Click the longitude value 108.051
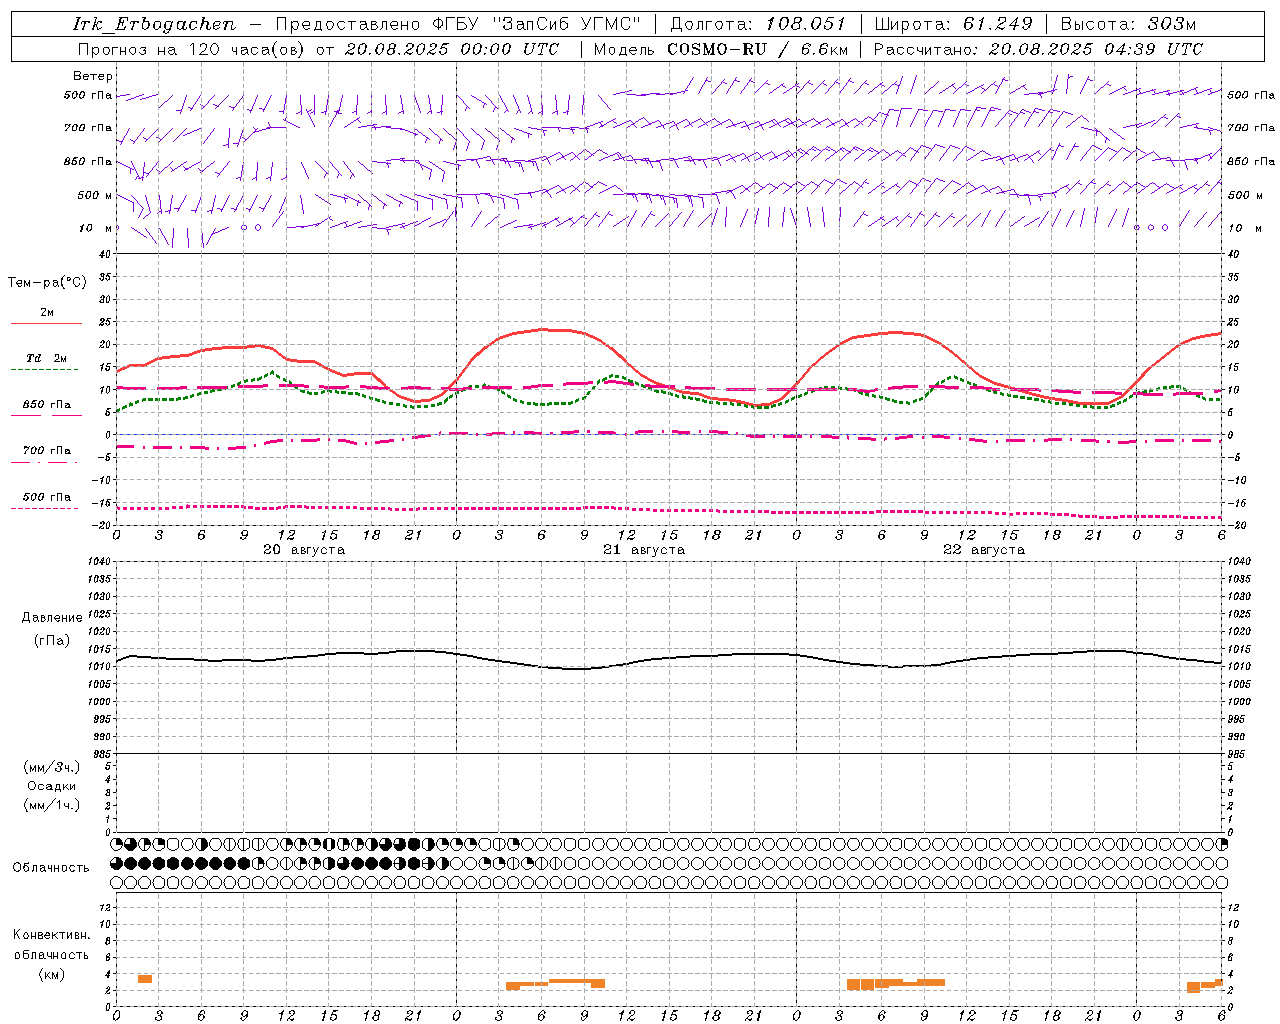Screen dimensions: 1280x1024 pos(805,24)
